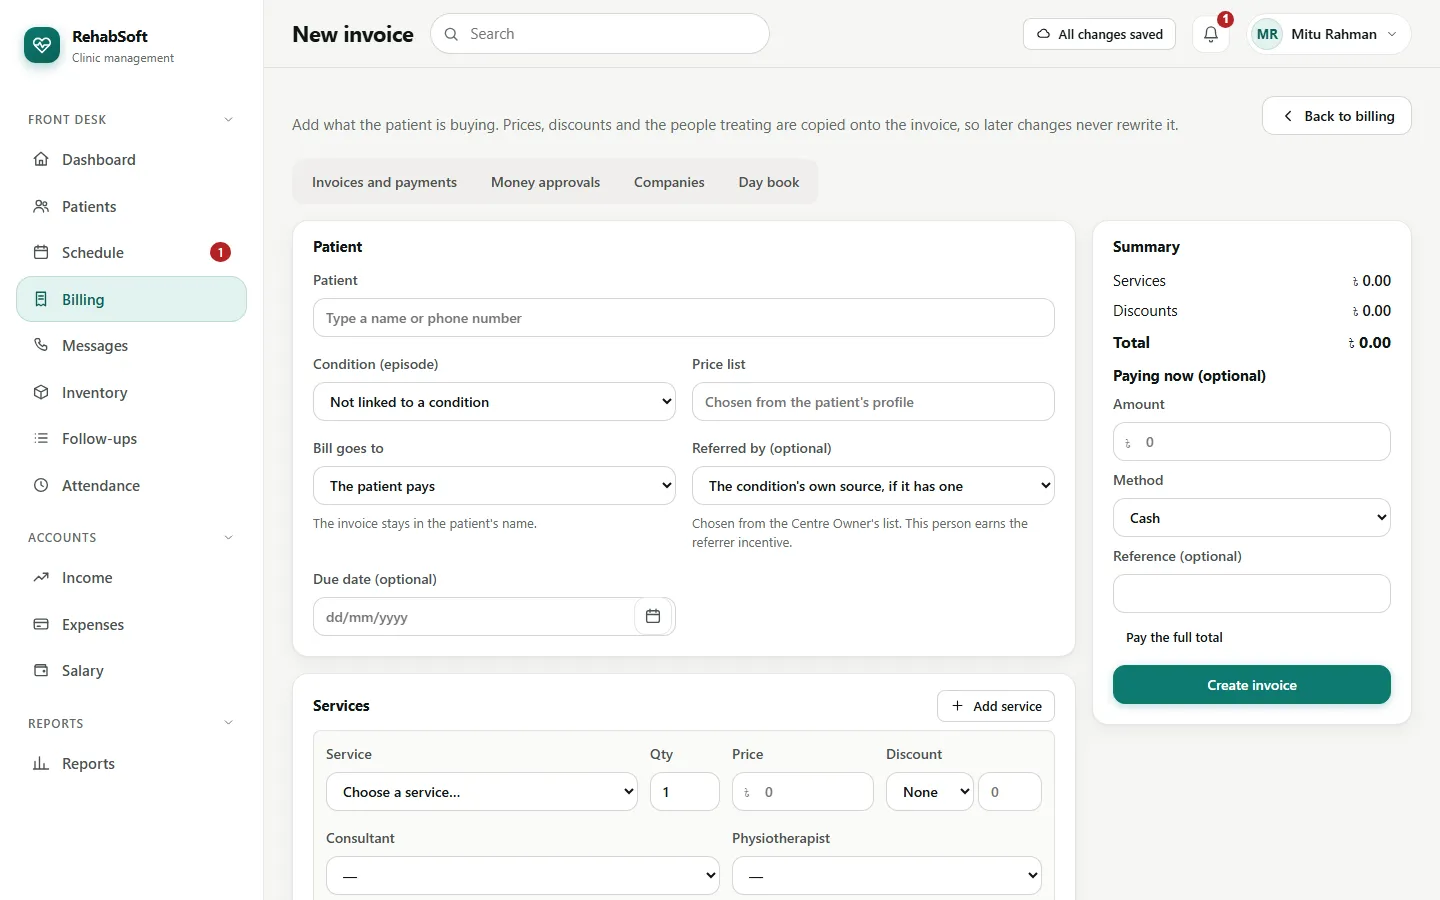The image size is (1440, 900).
Task: Click the Add service button
Action: point(996,706)
